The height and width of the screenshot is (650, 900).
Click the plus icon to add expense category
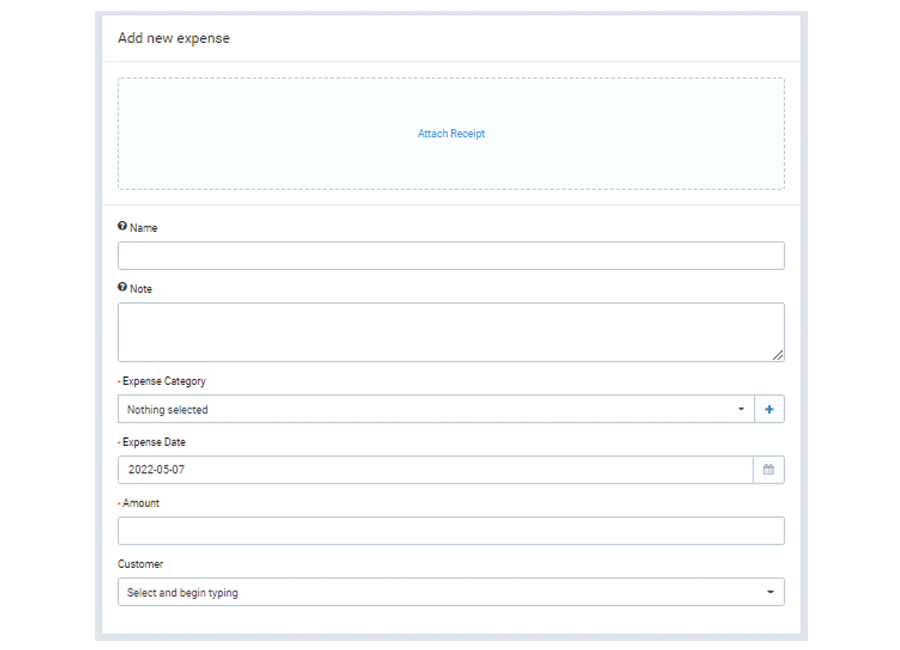coord(769,409)
